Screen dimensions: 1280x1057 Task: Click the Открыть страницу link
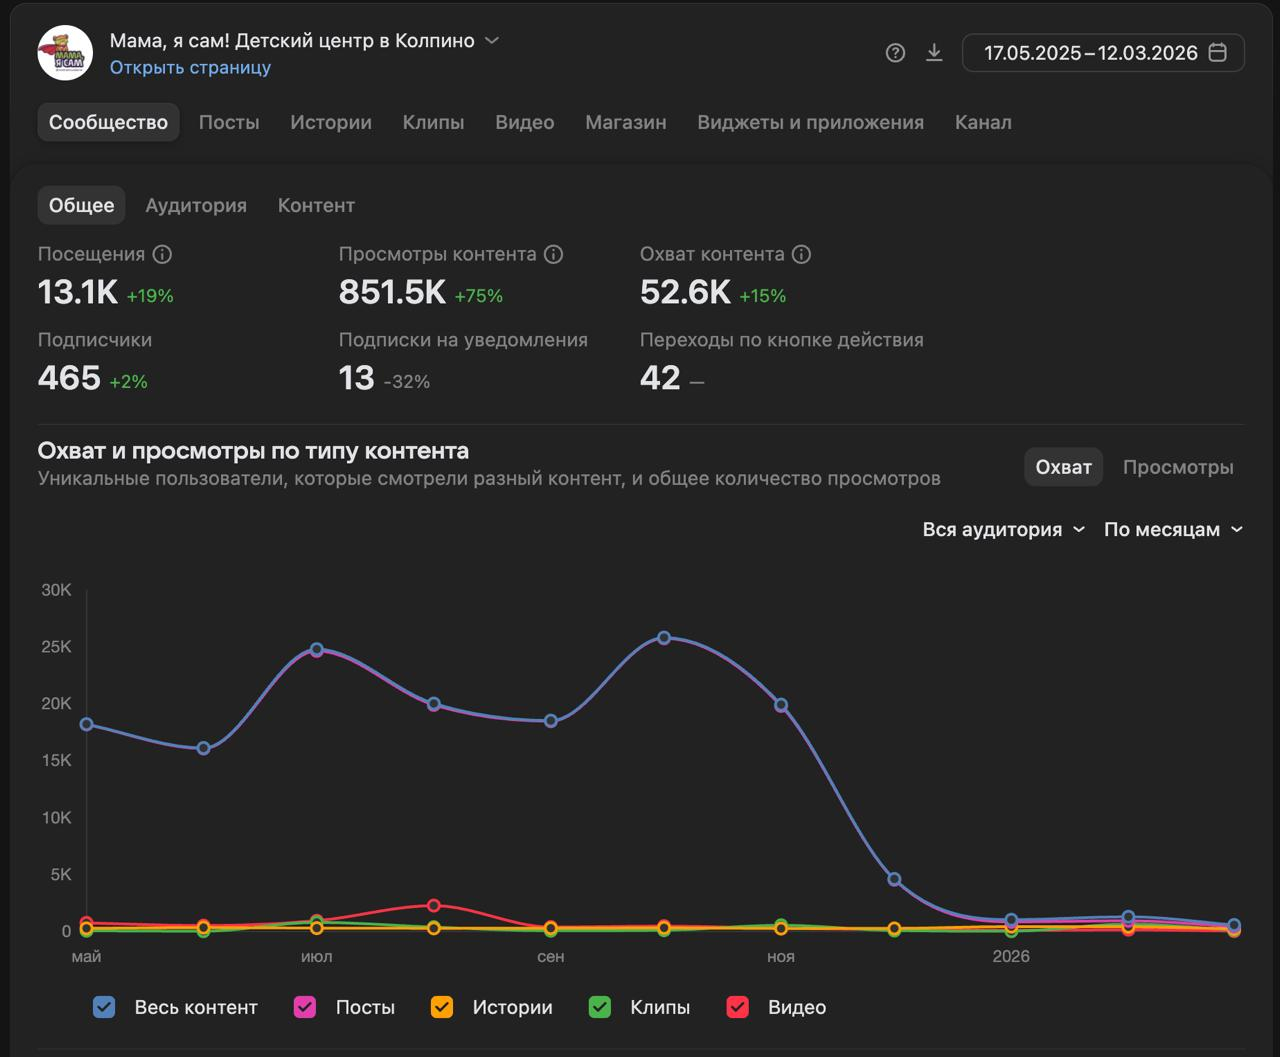click(x=190, y=68)
